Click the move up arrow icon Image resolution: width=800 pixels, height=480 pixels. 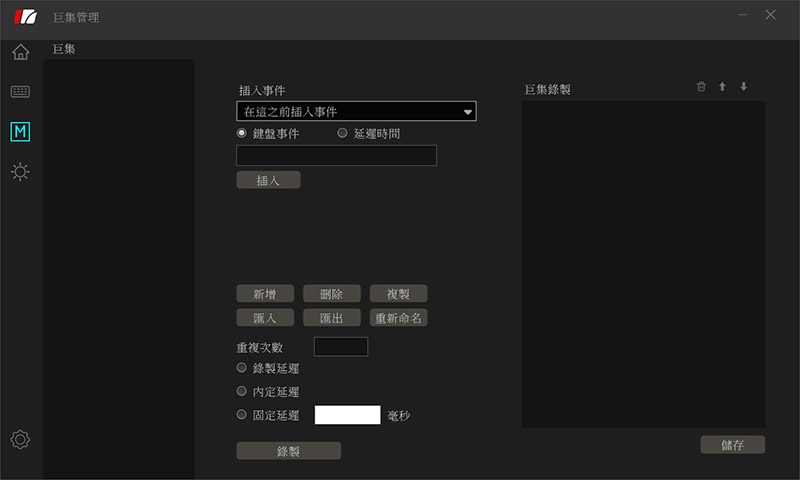coord(722,86)
